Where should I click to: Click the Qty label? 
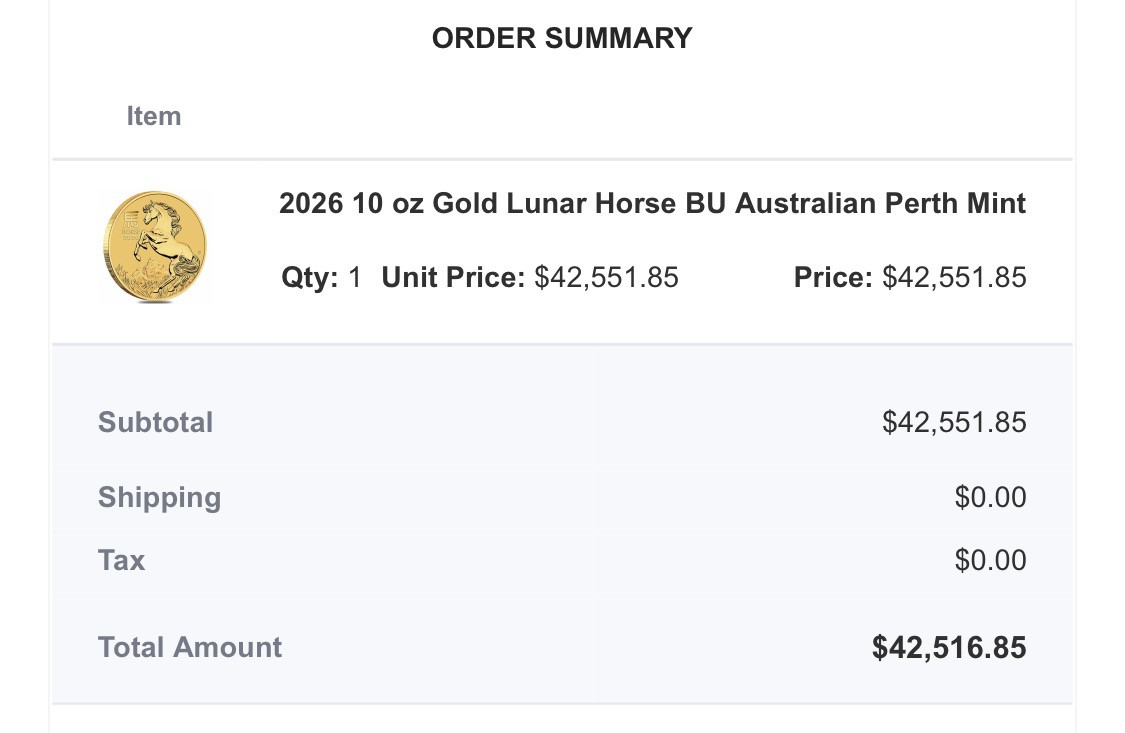click(310, 277)
